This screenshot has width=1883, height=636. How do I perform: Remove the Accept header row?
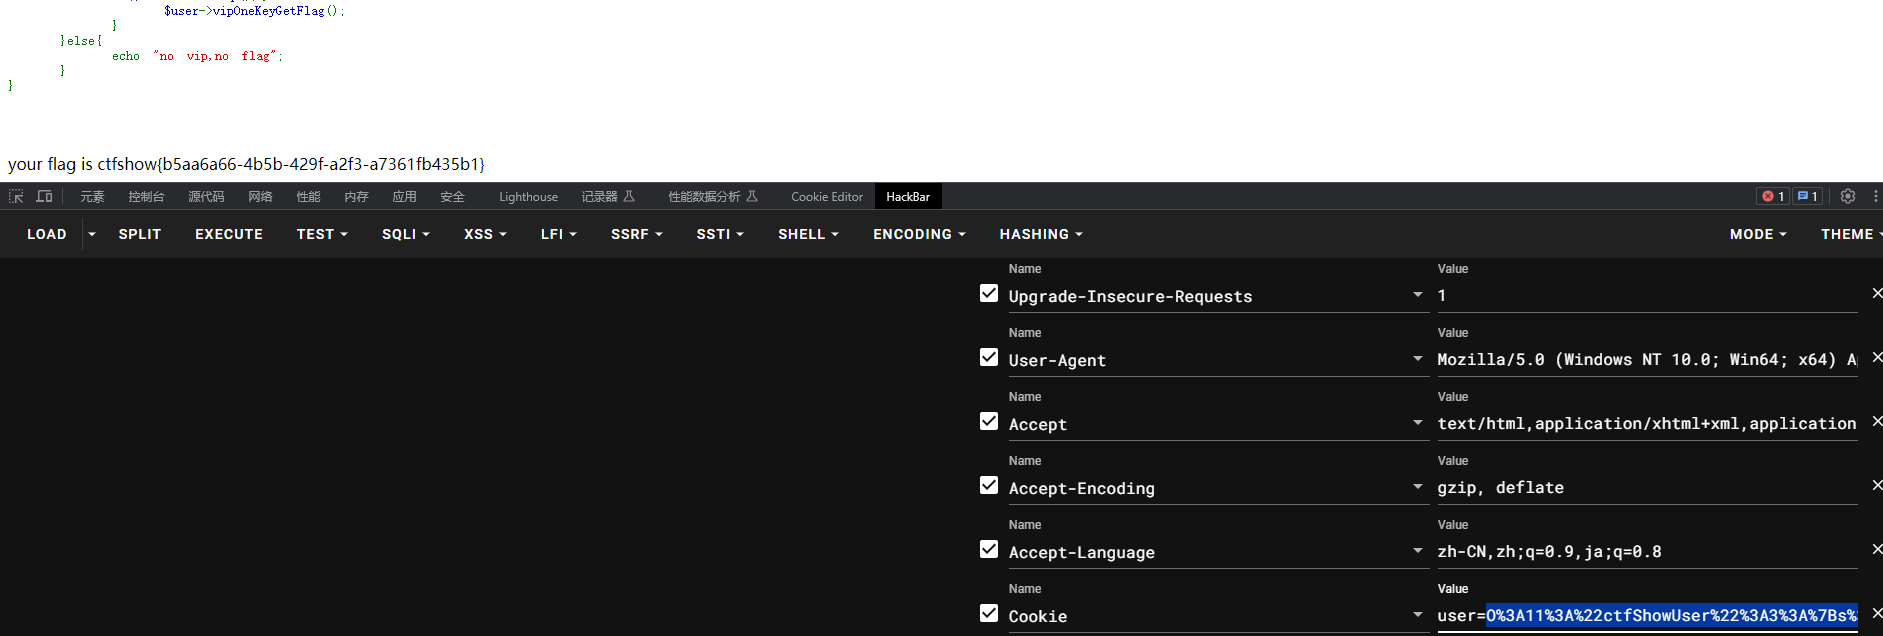pos(1877,421)
